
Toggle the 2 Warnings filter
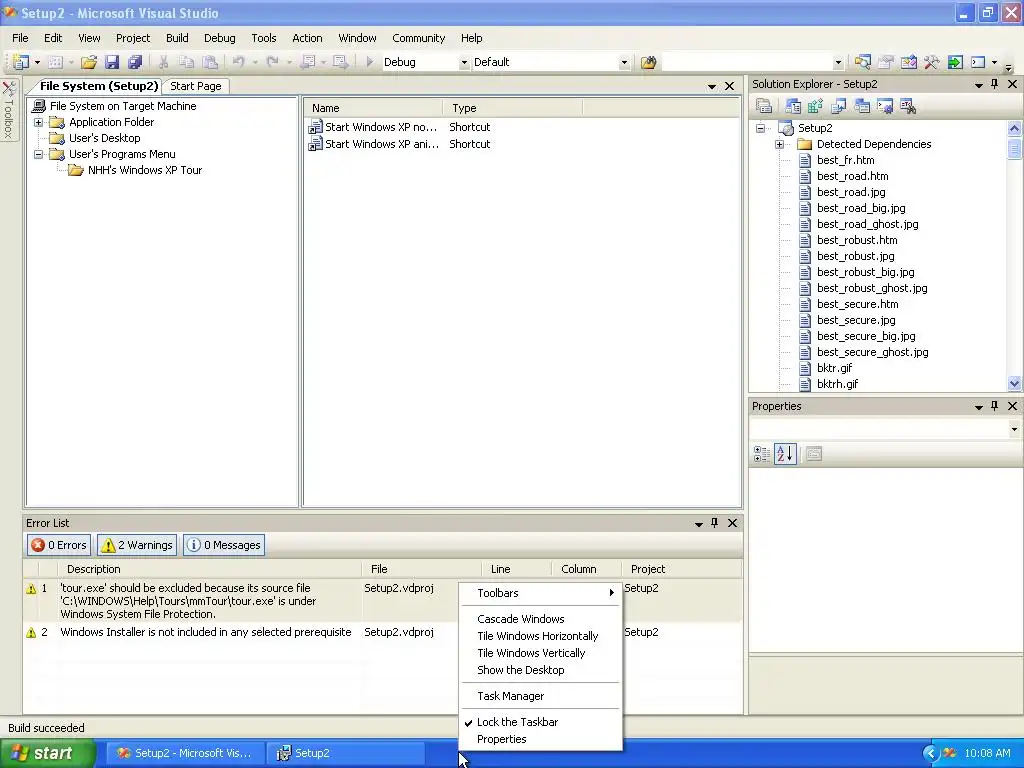point(137,545)
